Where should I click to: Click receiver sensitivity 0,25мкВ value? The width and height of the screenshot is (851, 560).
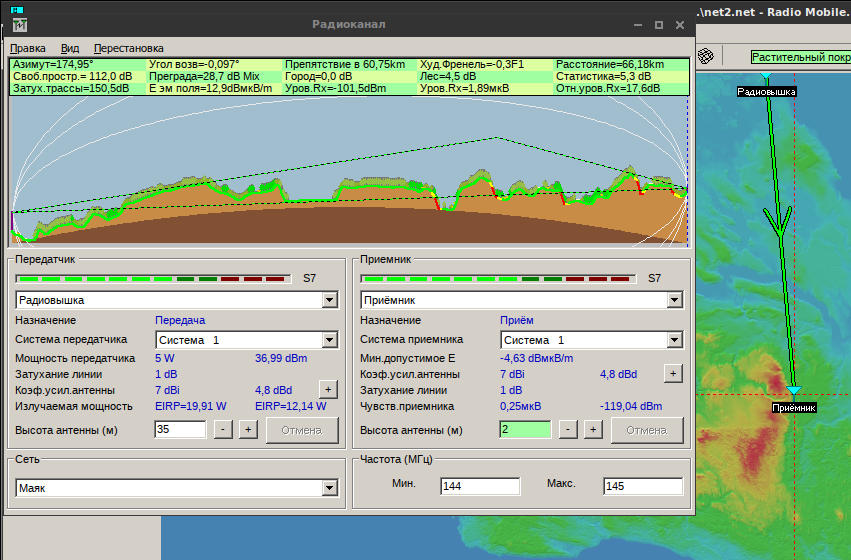(x=520, y=406)
